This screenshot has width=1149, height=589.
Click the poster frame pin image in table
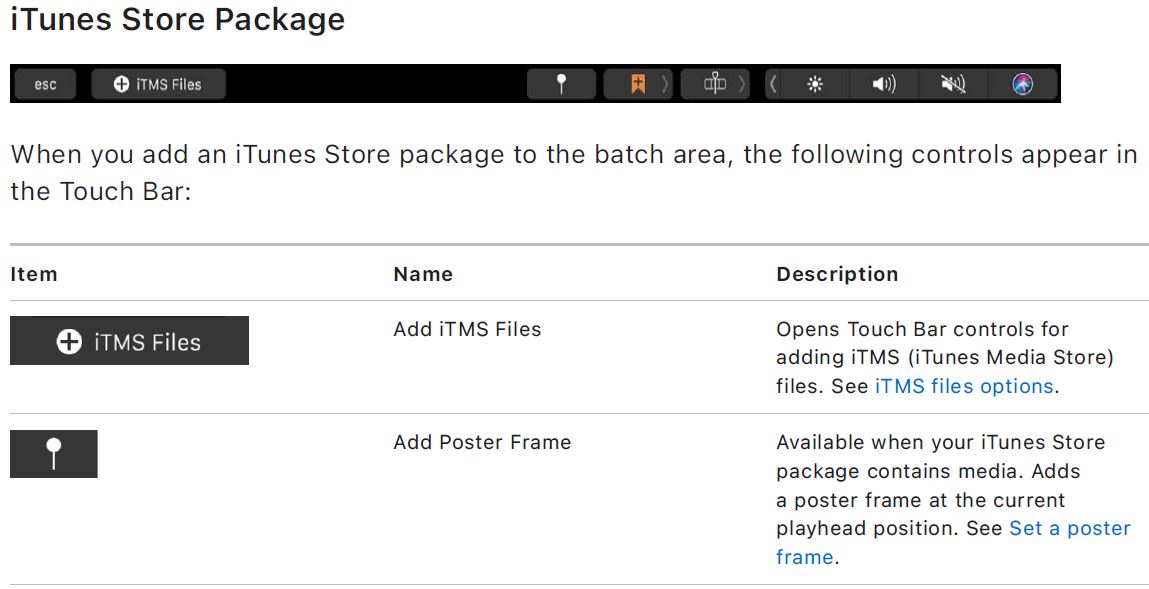(54, 454)
